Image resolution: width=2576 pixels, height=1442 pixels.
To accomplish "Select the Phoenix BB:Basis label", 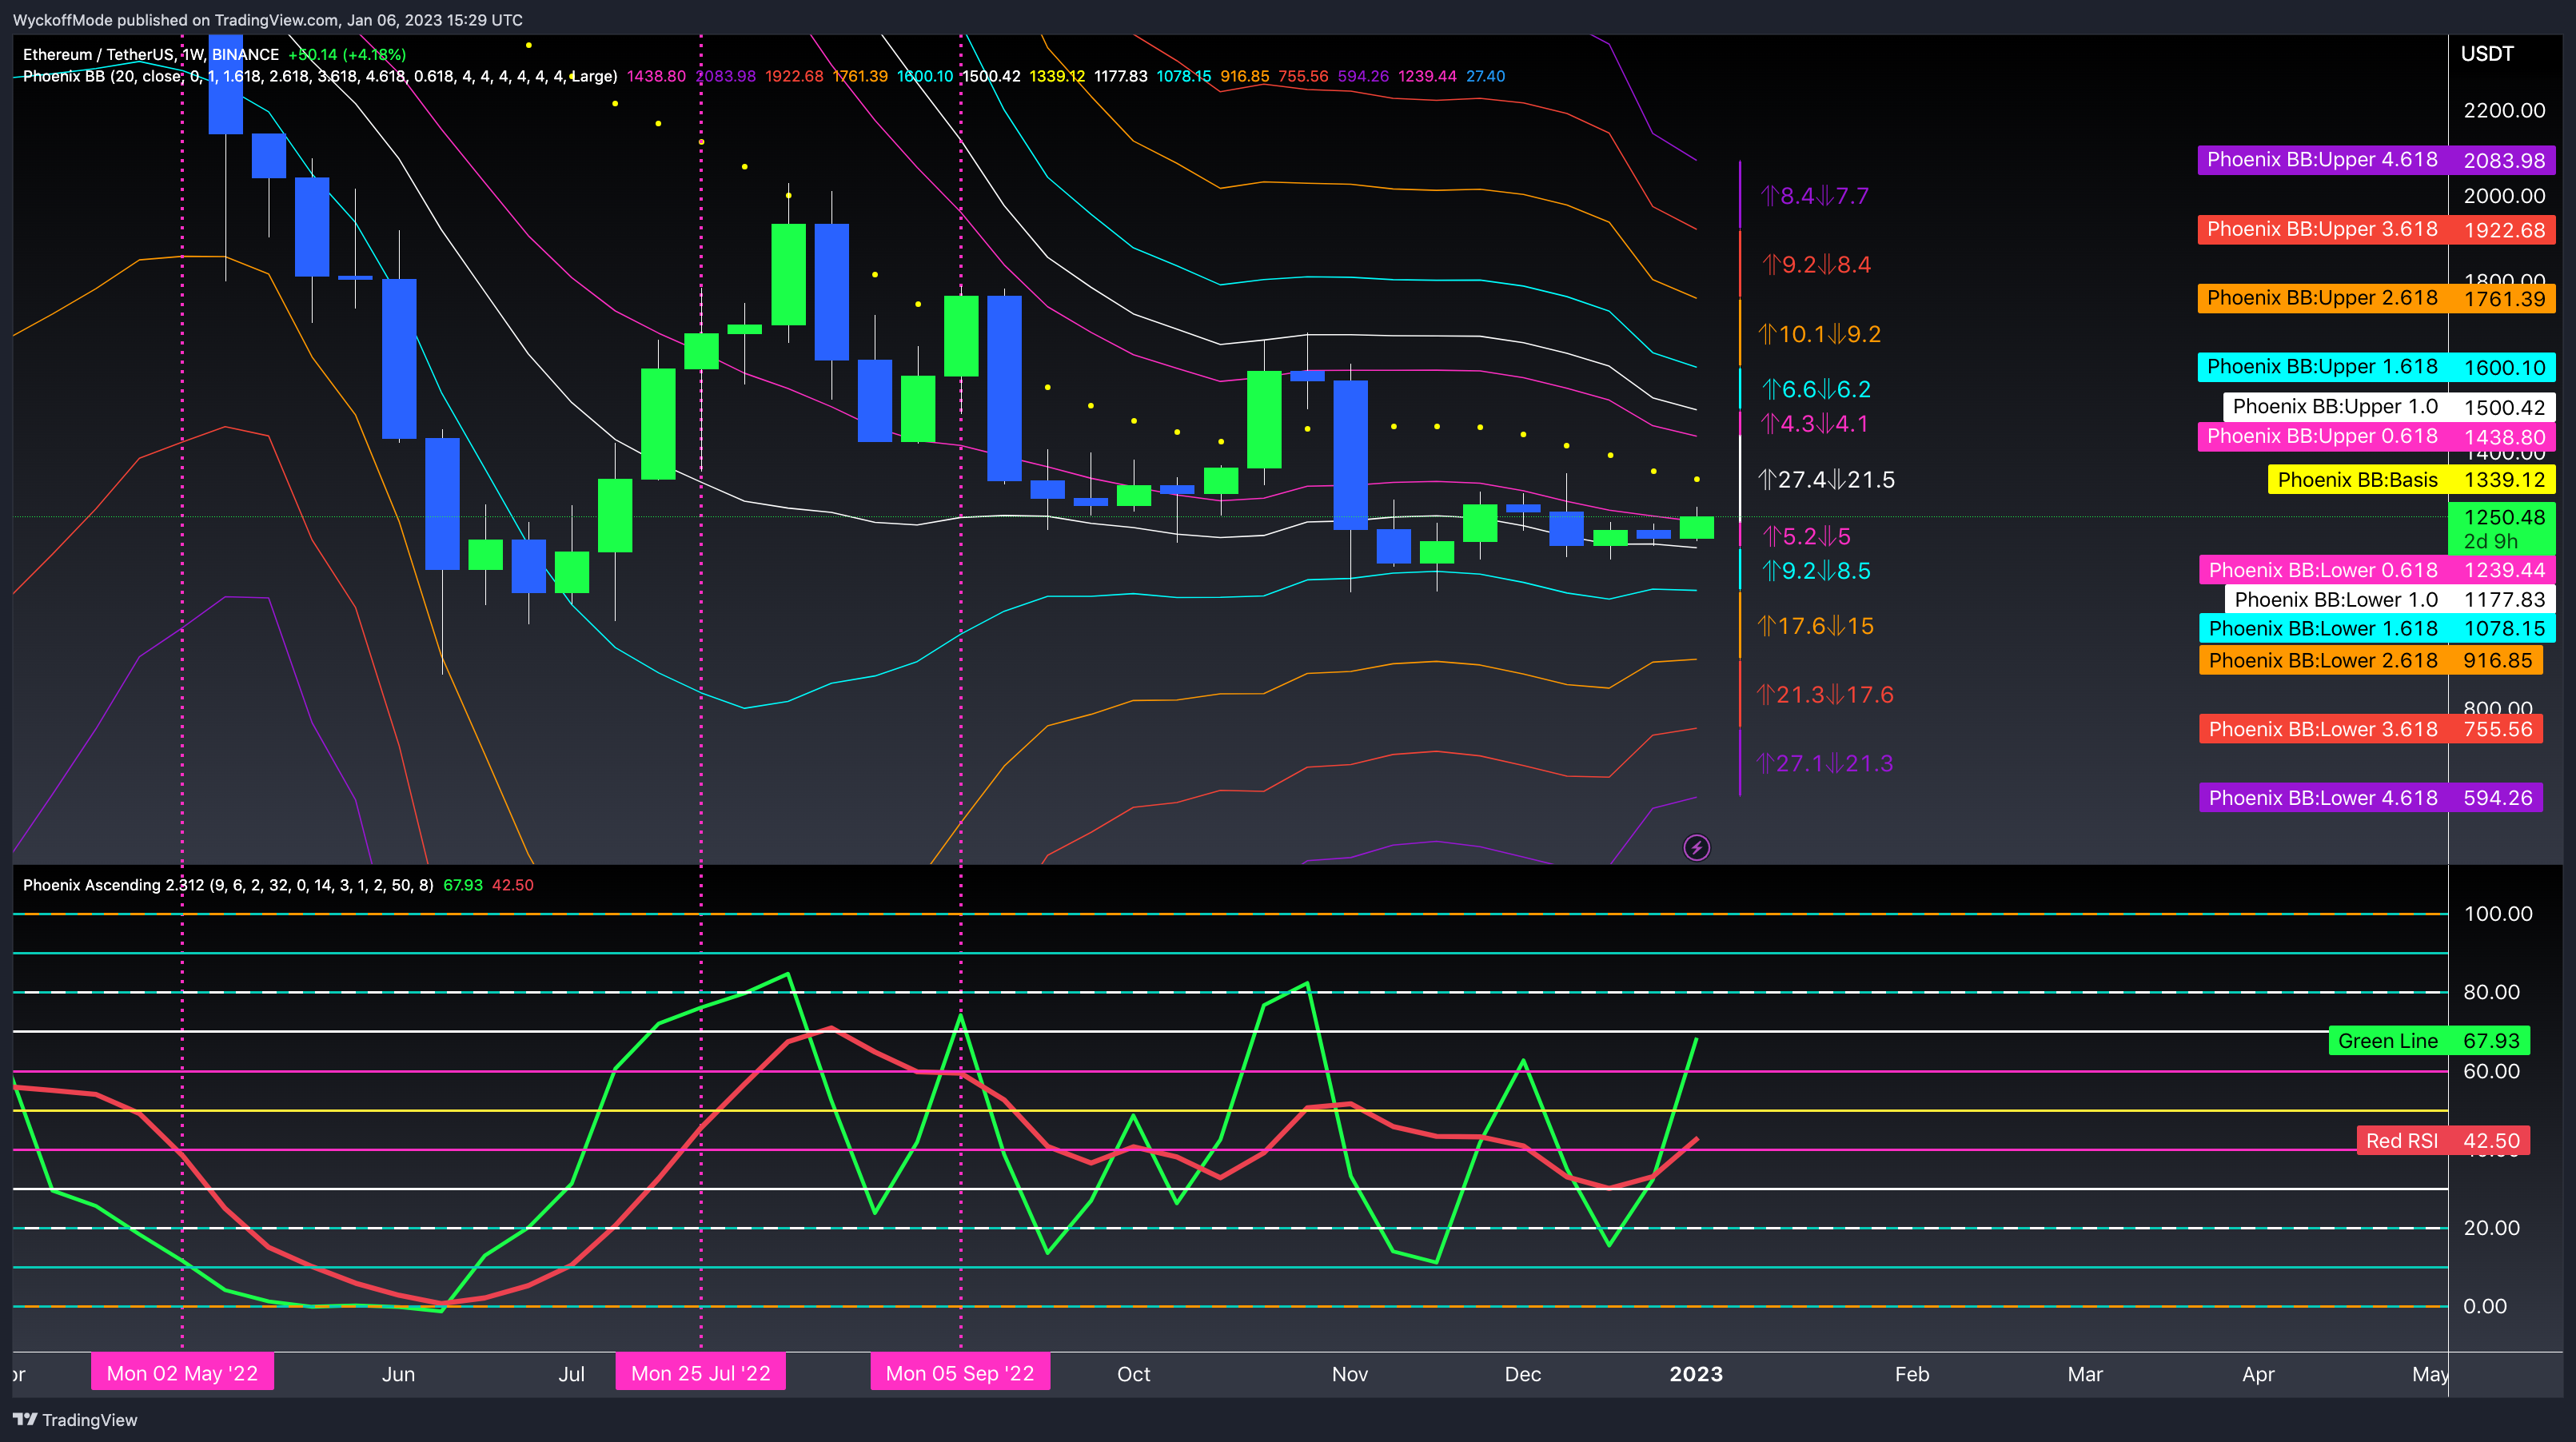I will (2411, 480).
